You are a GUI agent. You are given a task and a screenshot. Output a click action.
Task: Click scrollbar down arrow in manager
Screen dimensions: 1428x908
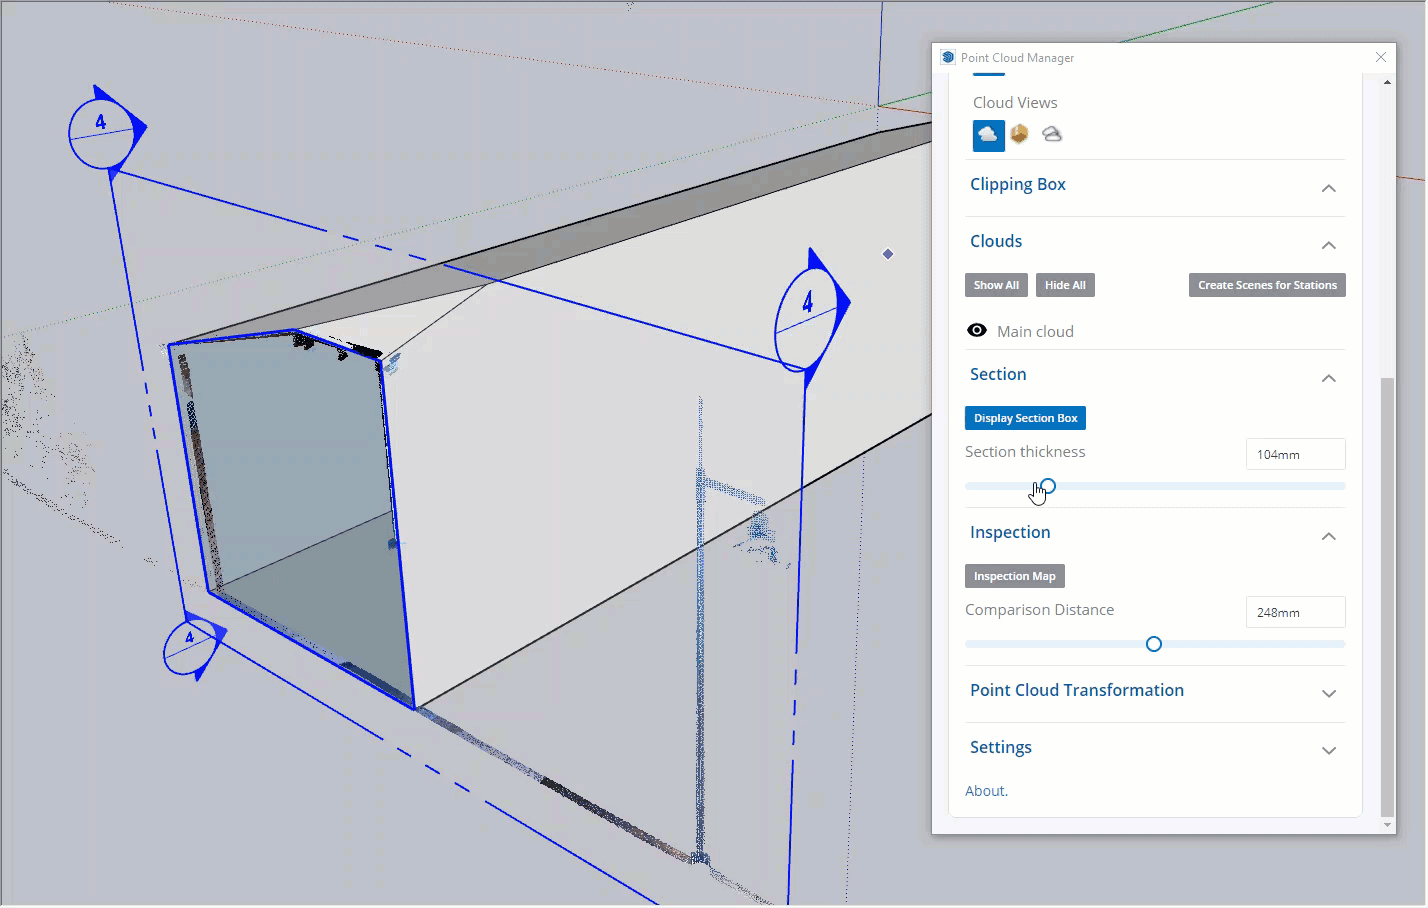(x=1386, y=825)
